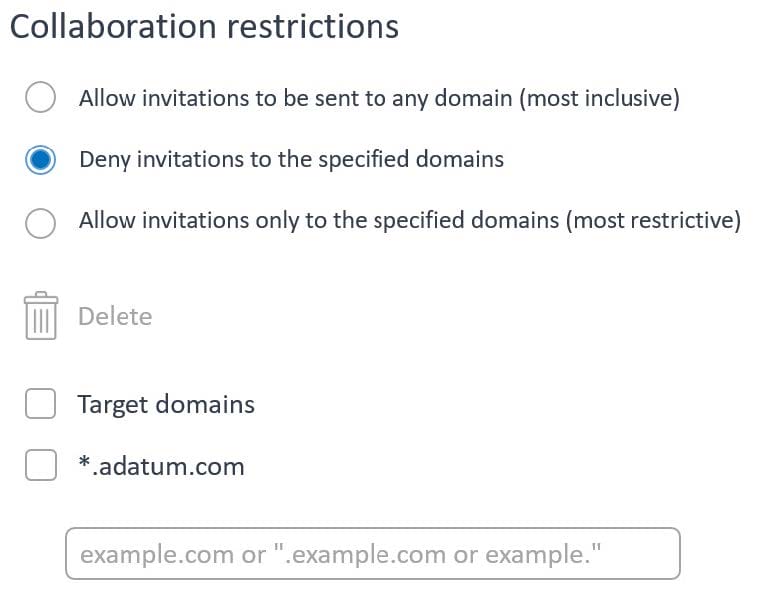Screen dimensions: 758x594
Task: Select 'Deny invitations to the specified domains' radio
Action: click(41, 159)
